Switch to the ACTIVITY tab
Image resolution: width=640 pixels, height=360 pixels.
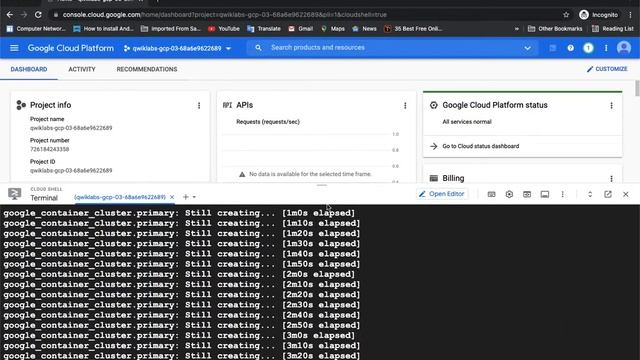coord(82,69)
